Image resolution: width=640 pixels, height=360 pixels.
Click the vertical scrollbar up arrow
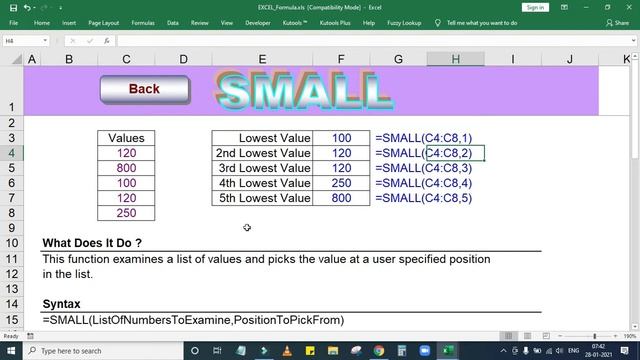point(635,56)
